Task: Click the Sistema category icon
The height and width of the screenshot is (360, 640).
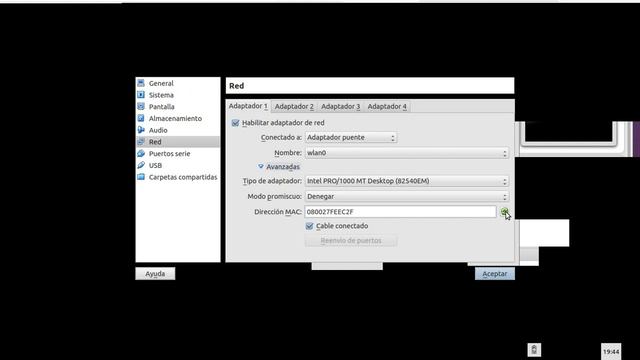Action: pyautogui.click(x=141, y=95)
